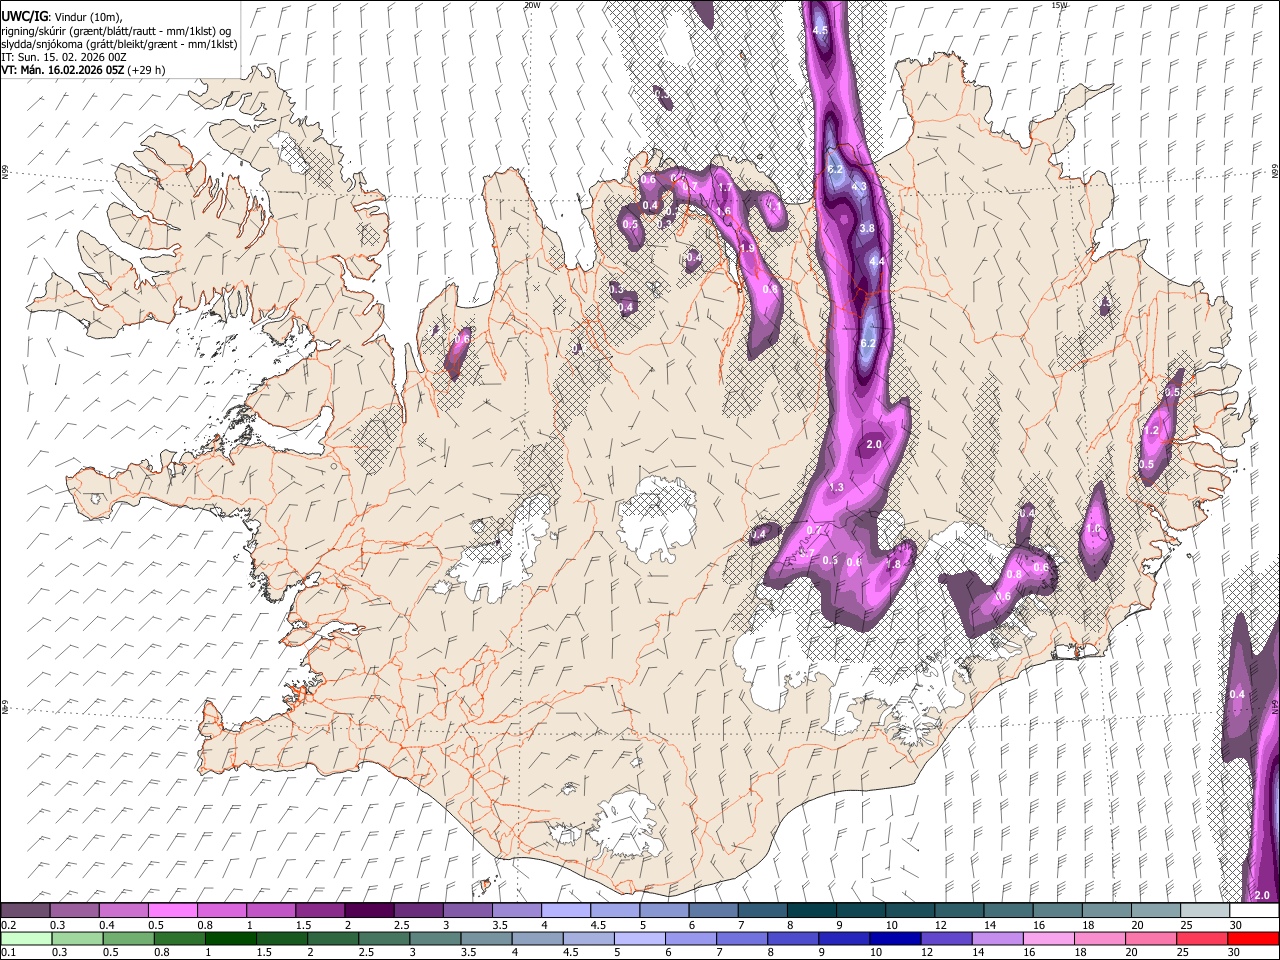Click the 1.9 snowfall value on the map
The width and height of the screenshot is (1280, 960).
coord(745,249)
